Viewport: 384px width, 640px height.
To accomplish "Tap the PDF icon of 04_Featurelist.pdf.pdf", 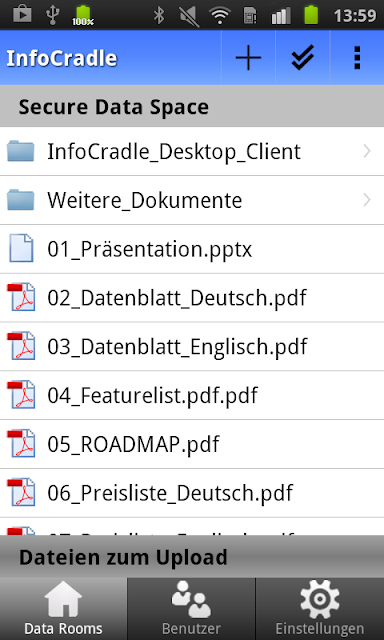I will pyautogui.click(x=21, y=395).
